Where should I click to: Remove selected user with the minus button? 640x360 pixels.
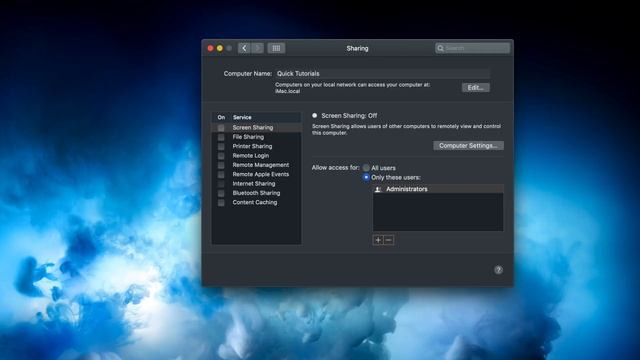click(x=389, y=240)
